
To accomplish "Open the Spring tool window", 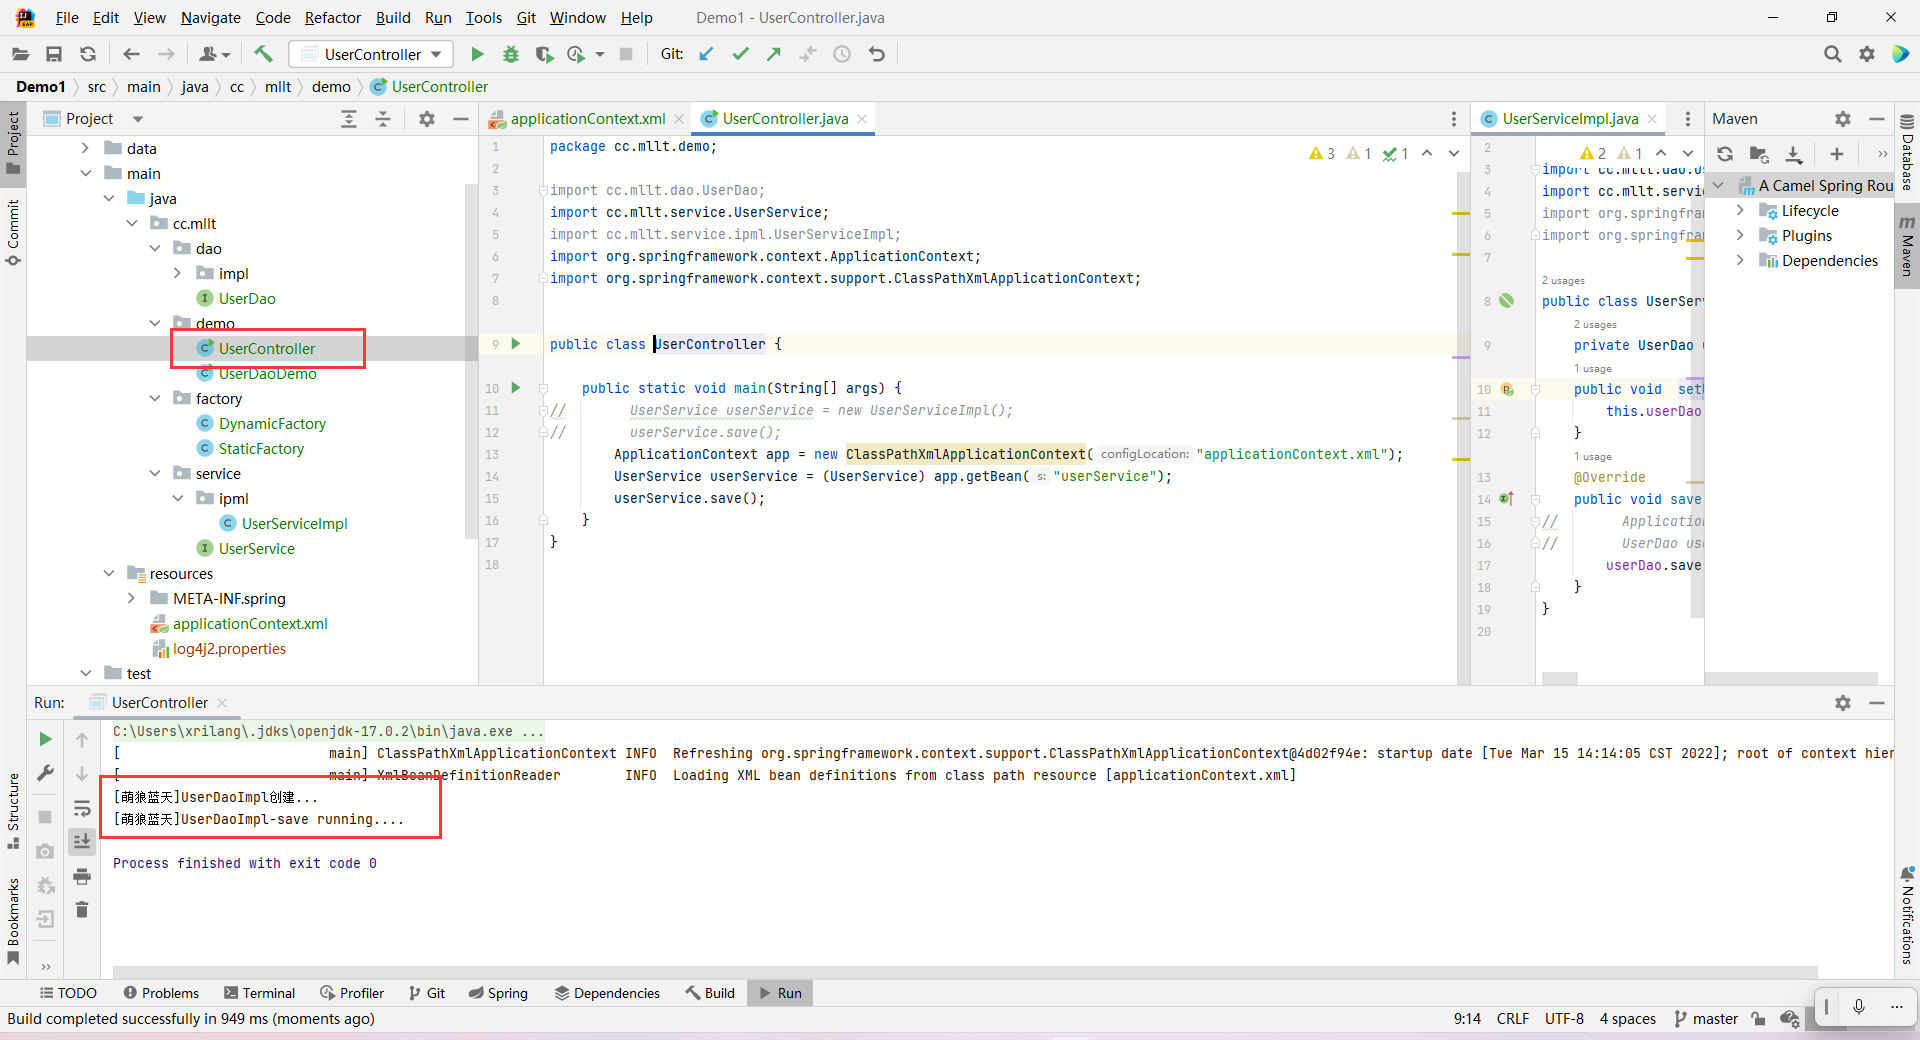I will point(498,993).
